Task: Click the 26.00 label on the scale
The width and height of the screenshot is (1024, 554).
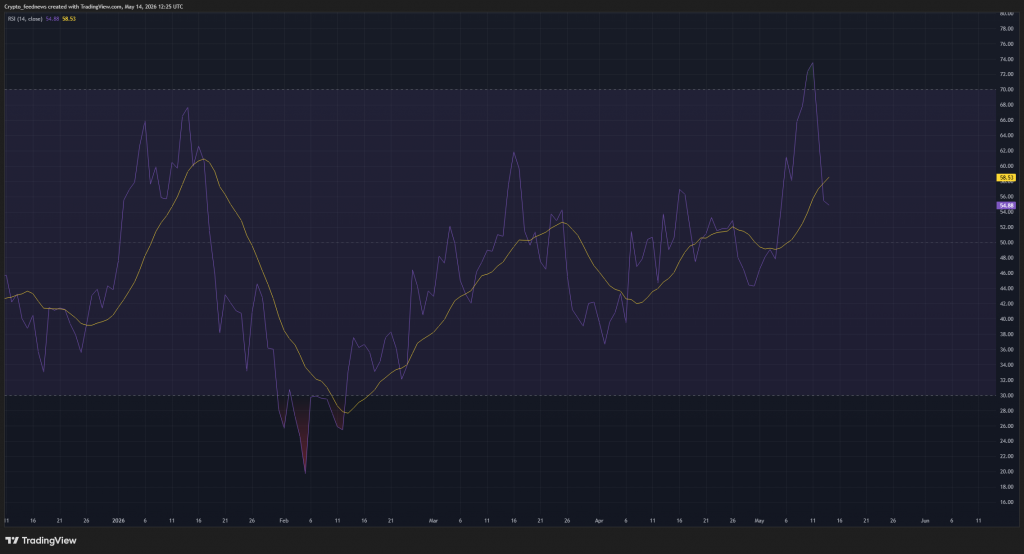Action: pyautogui.click(x=1006, y=426)
